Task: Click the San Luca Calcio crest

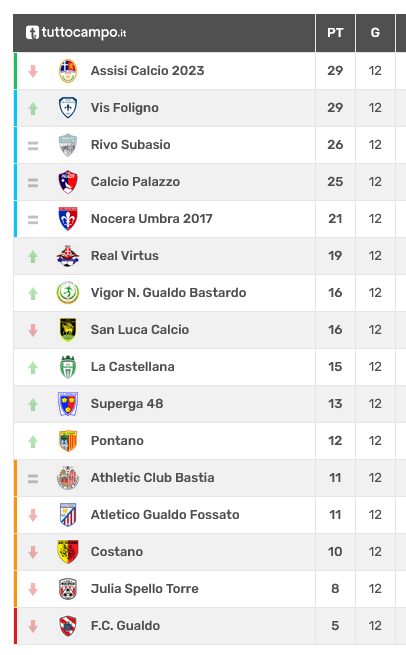Action: [68, 330]
